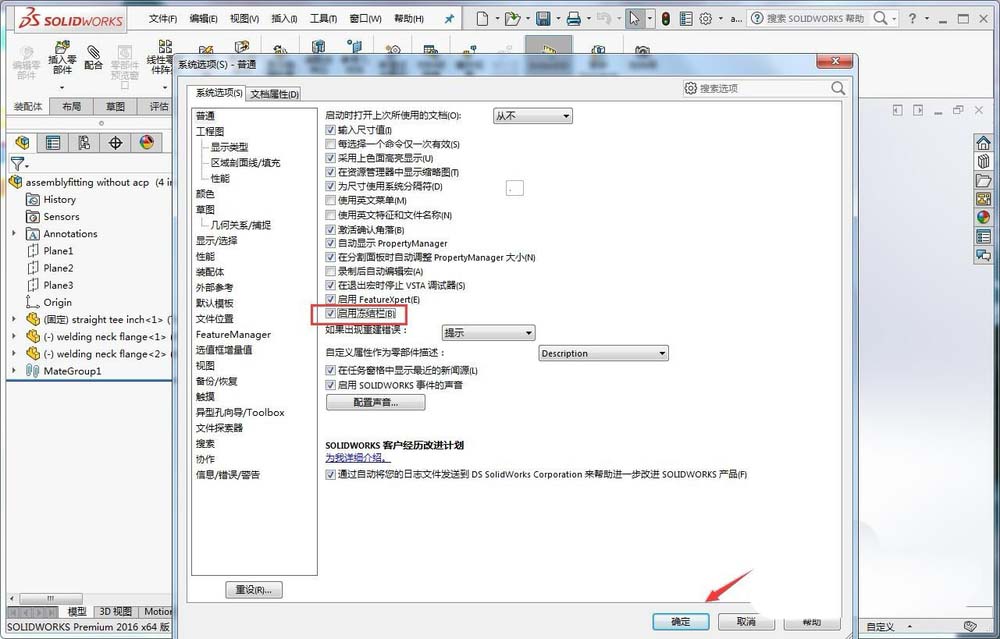Open the 工具(T) menu
This screenshot has width=1000, height=639.
323,18
